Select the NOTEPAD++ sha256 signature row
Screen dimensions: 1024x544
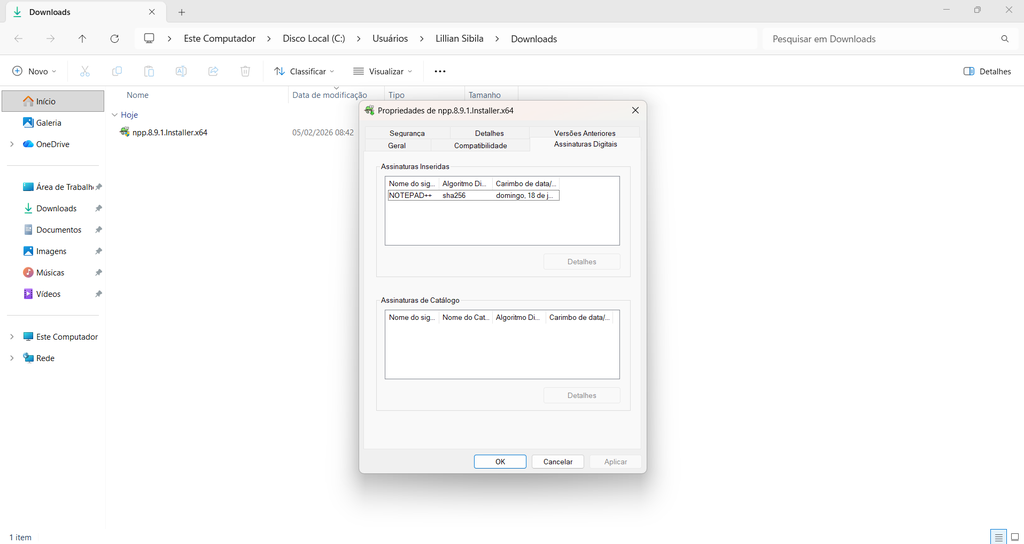pos(473,195)
